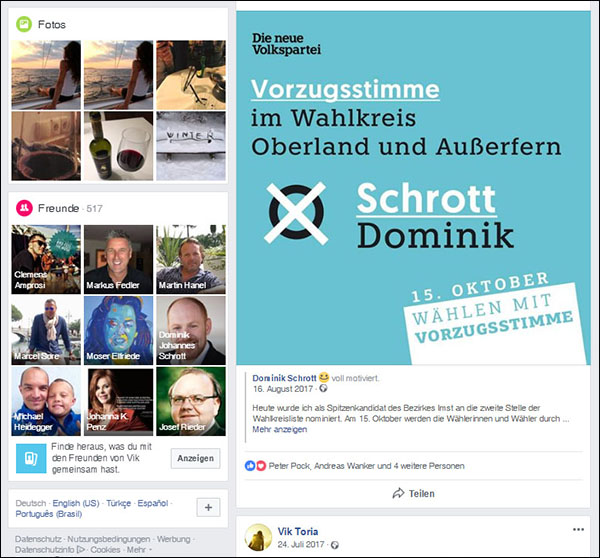Open the Vik Toria profile name link
The height and width of the screenshot is (558, 600).
pyautogui.click(x=298, y=531)
